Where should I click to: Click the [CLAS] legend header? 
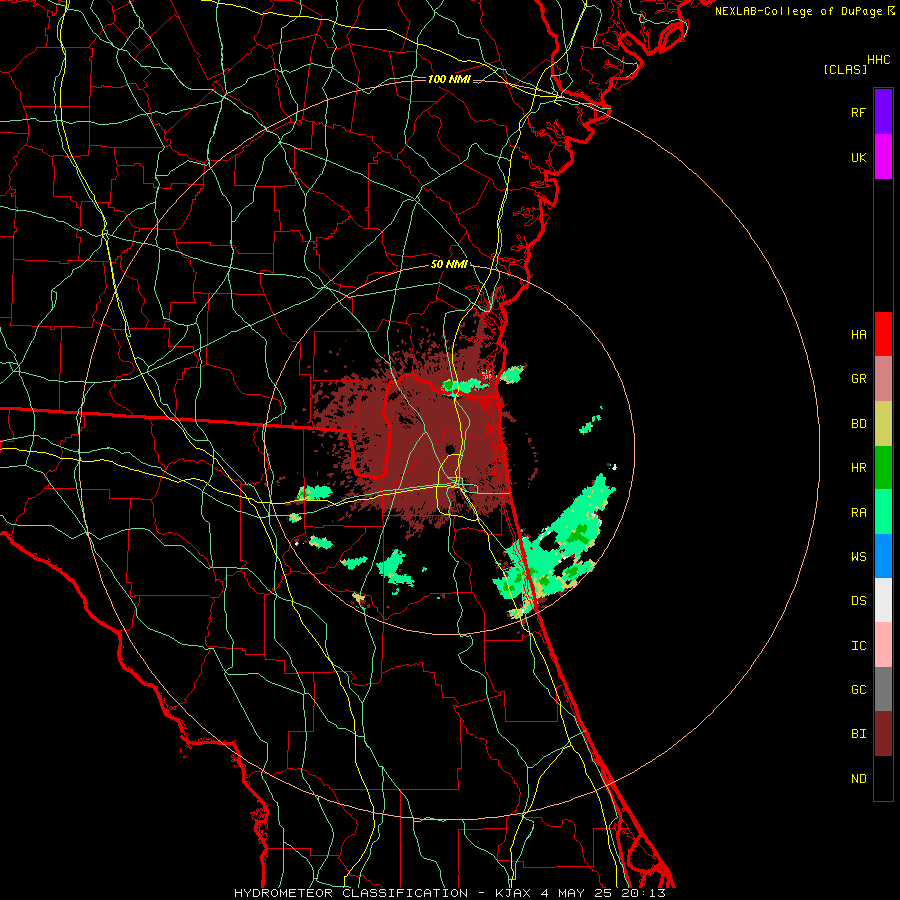point(845,70)
